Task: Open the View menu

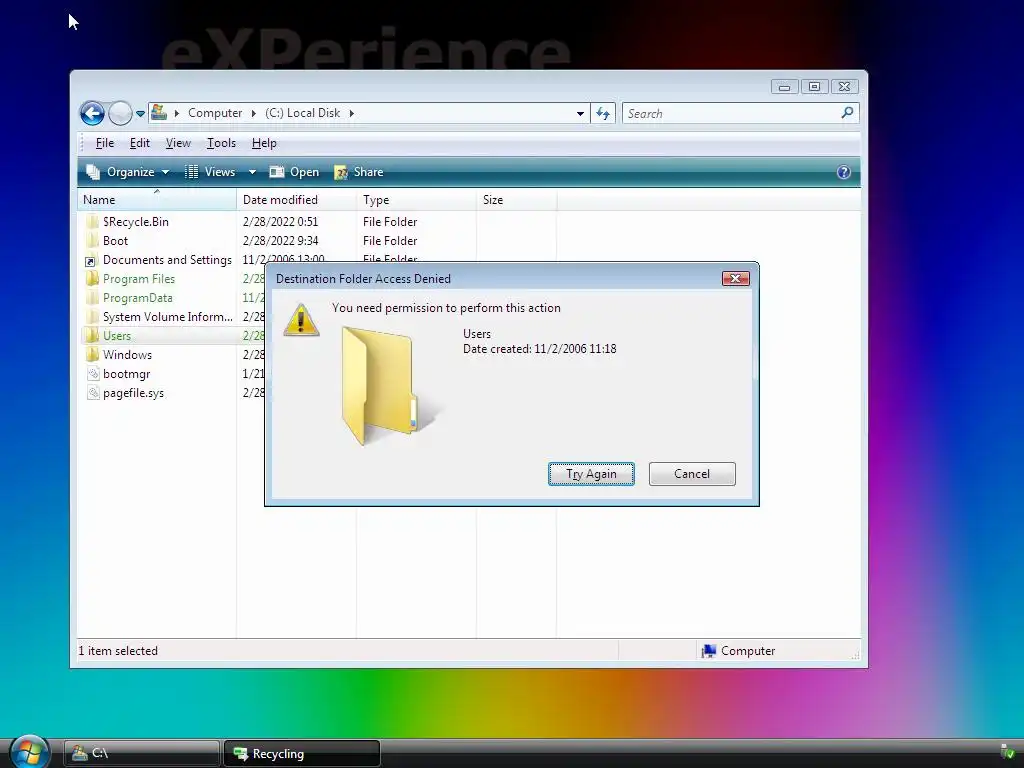Action: pyautogui.click(x=178, y=143)
